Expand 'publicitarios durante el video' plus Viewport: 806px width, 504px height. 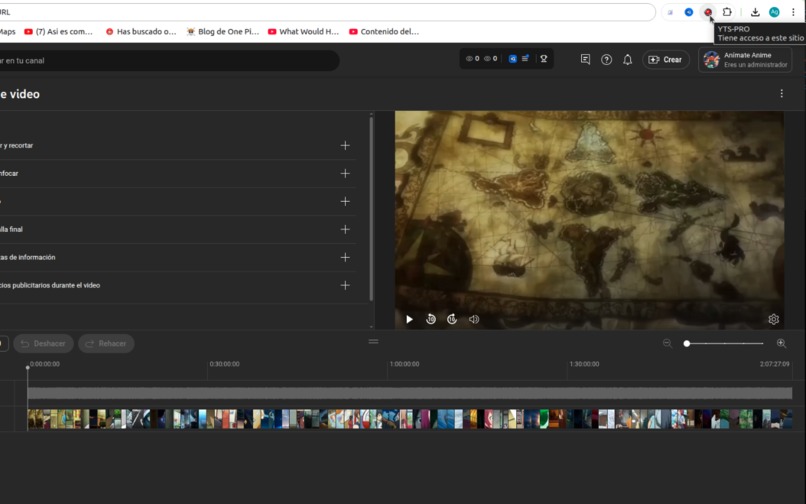(345, 285)
